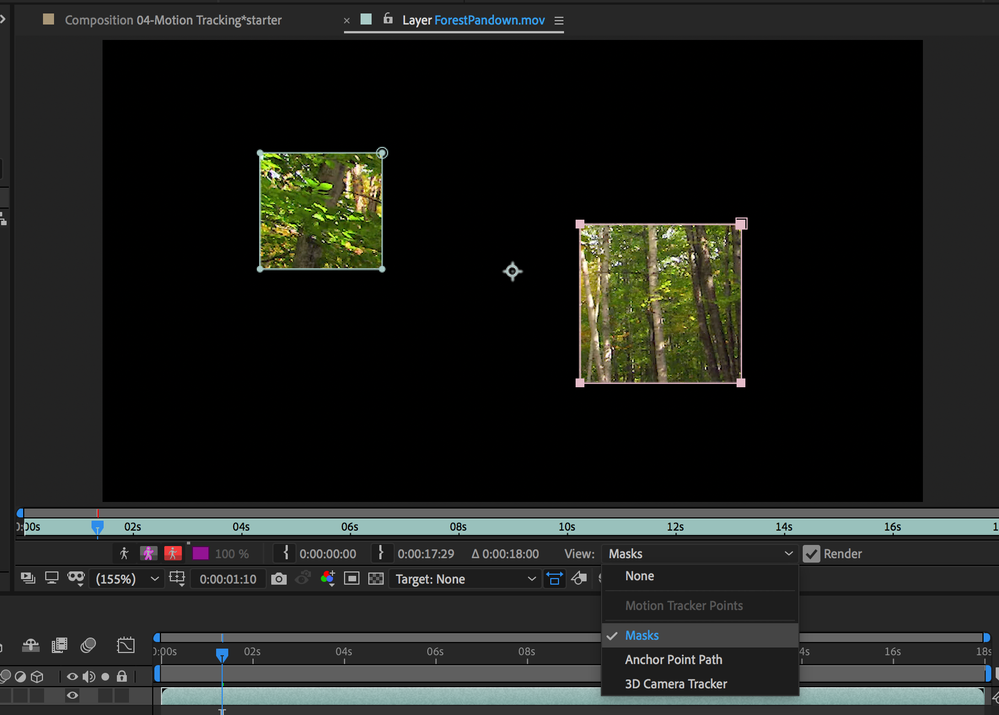Screen dimensions: 999x715
Task: Toggle Motion Blur circles icon in timeline
Action: 89,645
